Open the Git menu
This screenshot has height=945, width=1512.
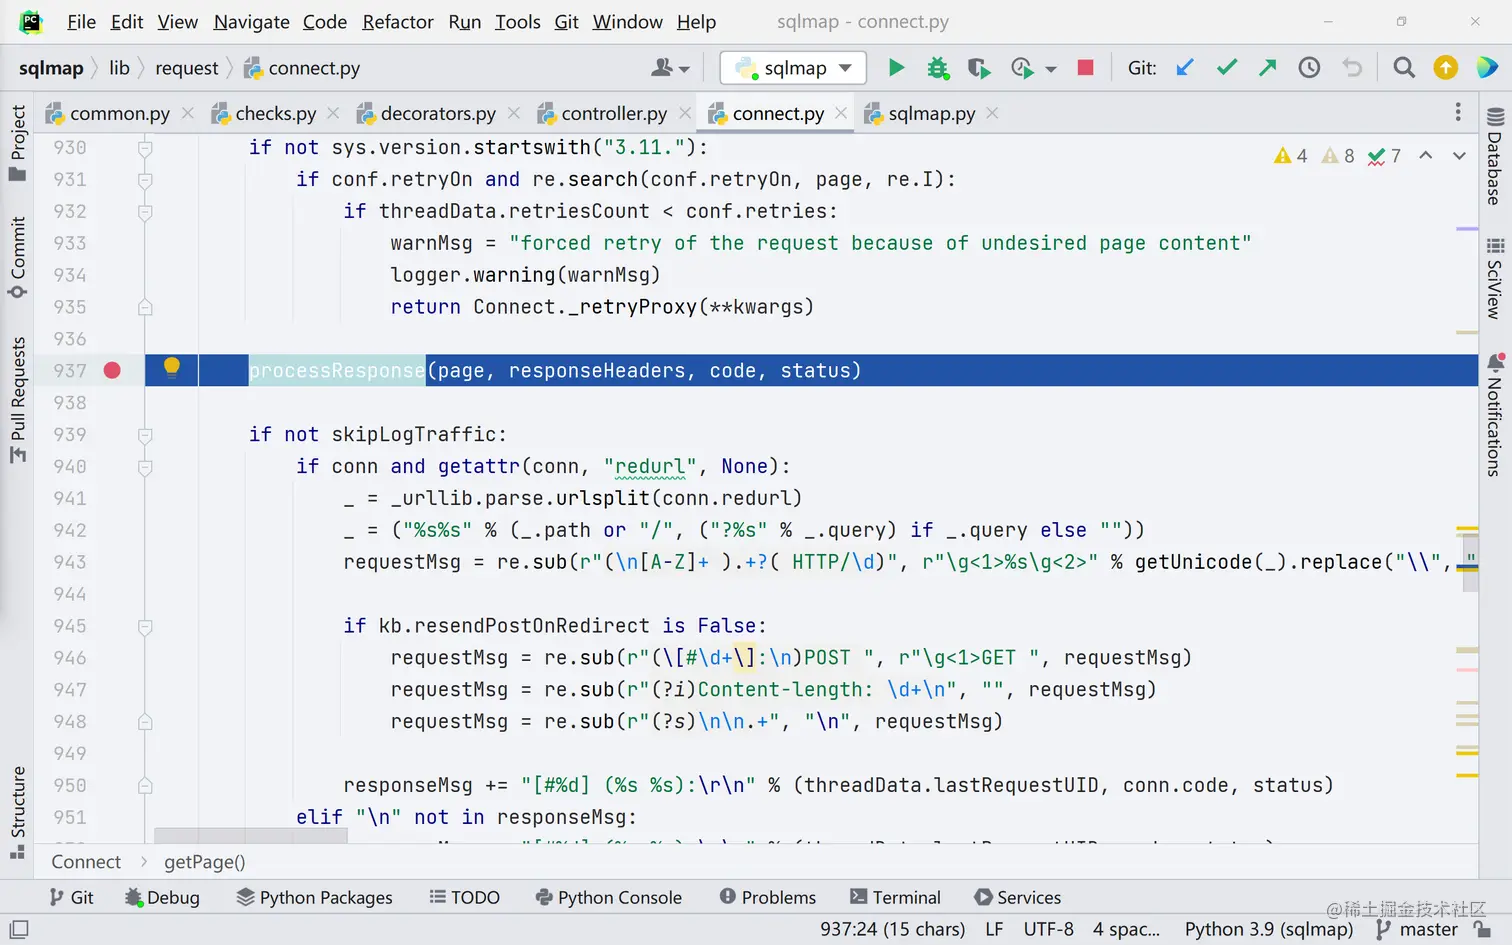point(566,22)
